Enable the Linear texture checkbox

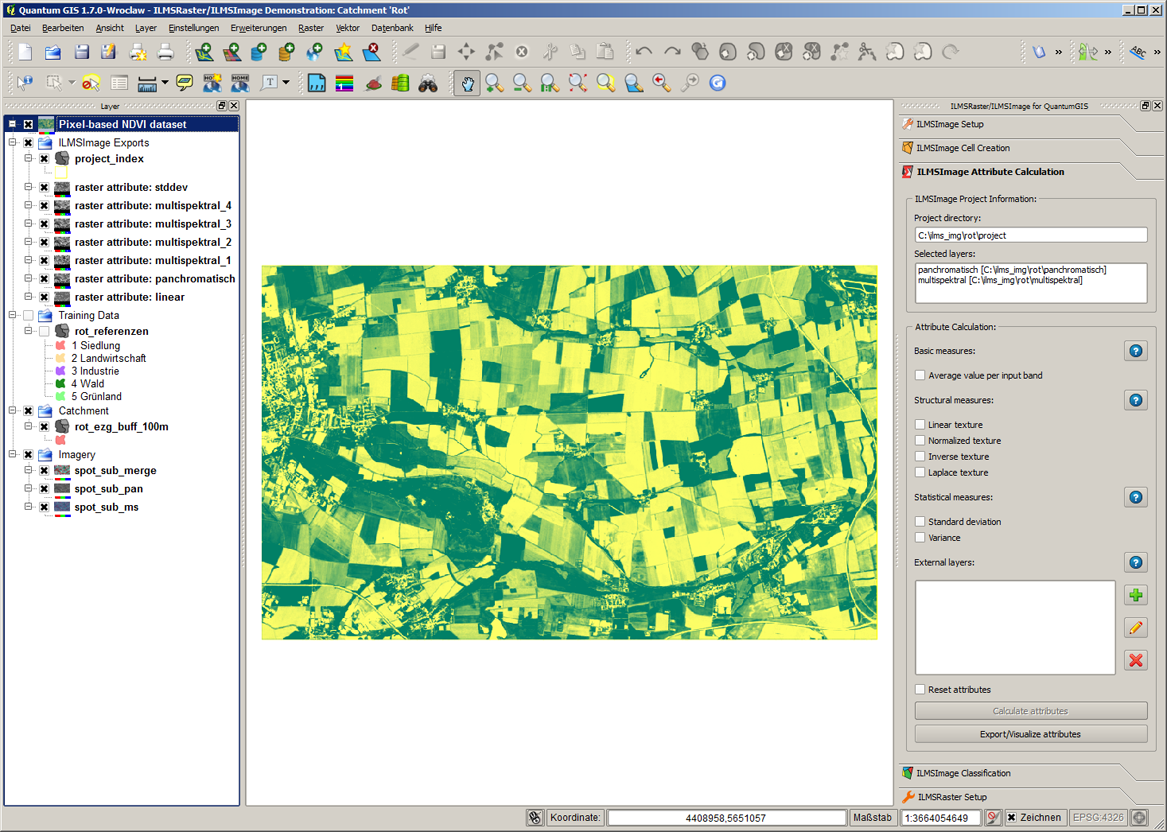click(920, 425)
